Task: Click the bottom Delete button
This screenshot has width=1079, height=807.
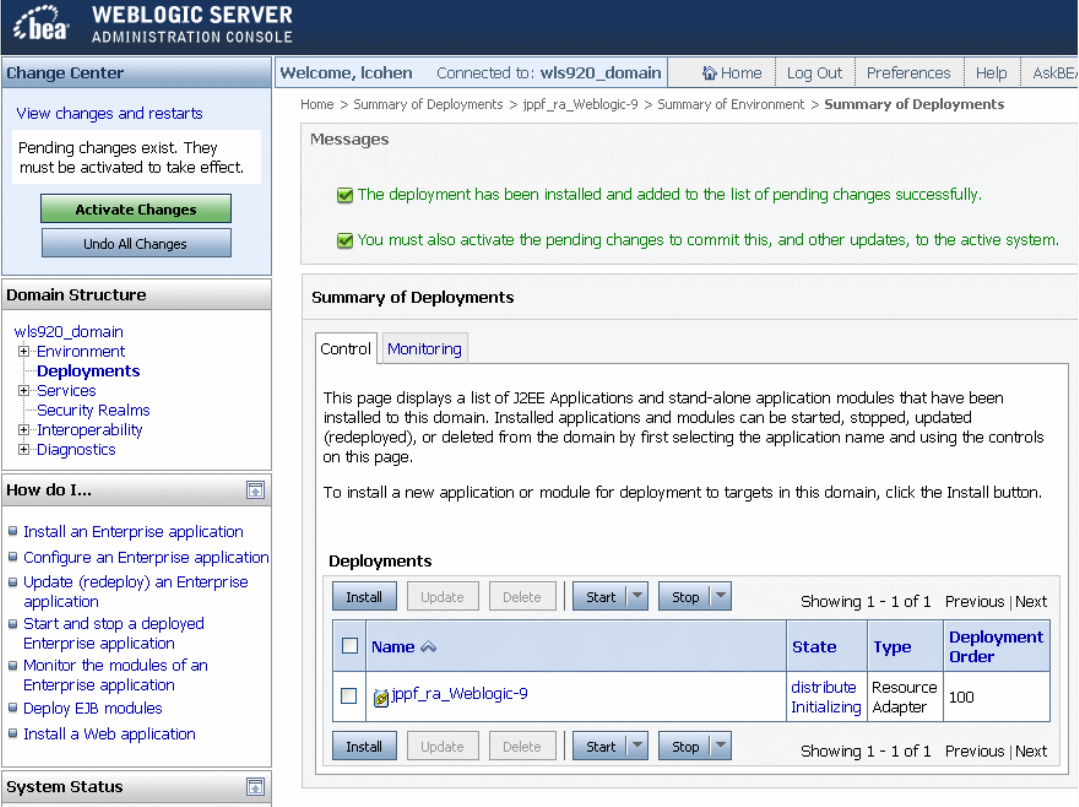Action: click(522, 746)
